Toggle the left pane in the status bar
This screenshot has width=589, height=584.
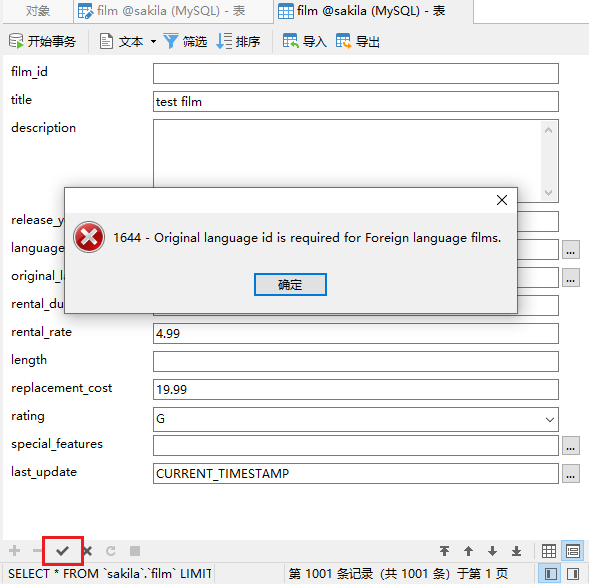click(550, 574)
